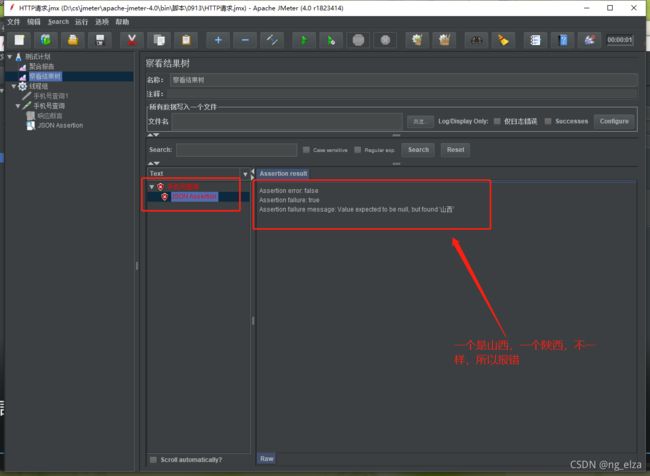Click the elapsed time 00:00:01 indicator

pyautogui.click(x=620, y=40)
